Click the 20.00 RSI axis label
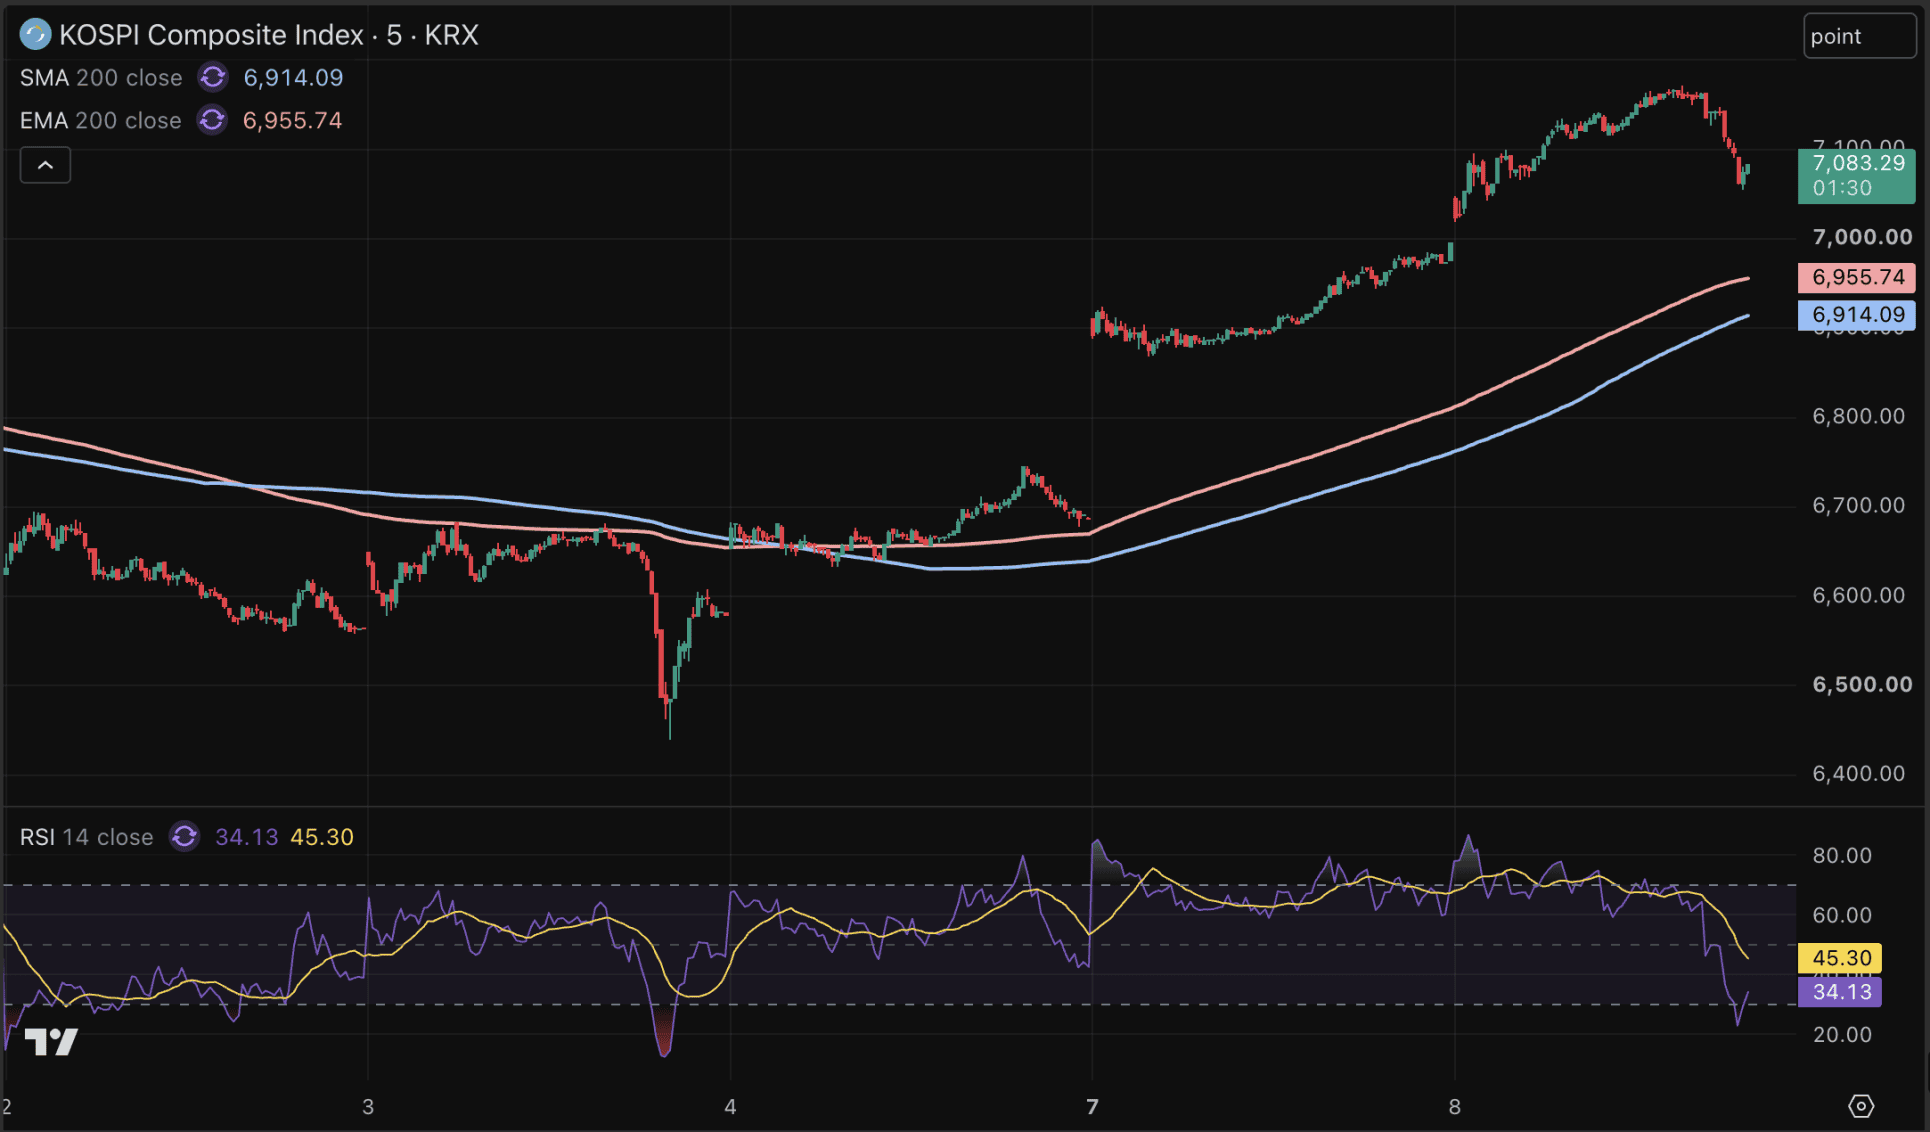Screen dimensions: 1930x1132 tap(1842, 1034)
